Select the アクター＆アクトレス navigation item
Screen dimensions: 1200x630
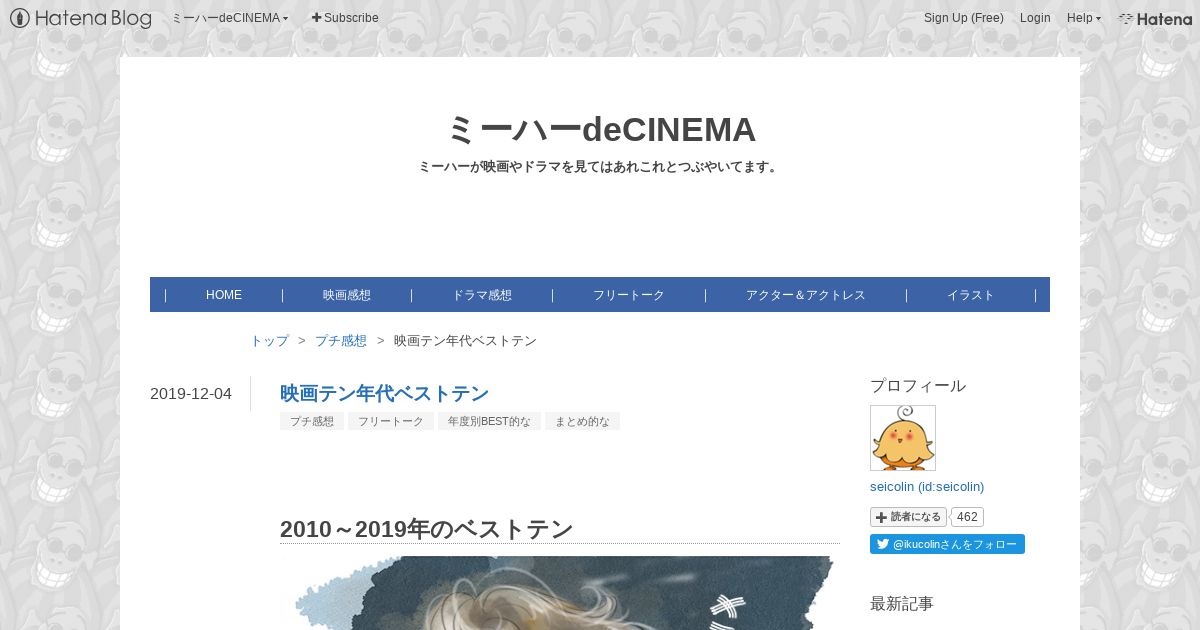point(806,295)
